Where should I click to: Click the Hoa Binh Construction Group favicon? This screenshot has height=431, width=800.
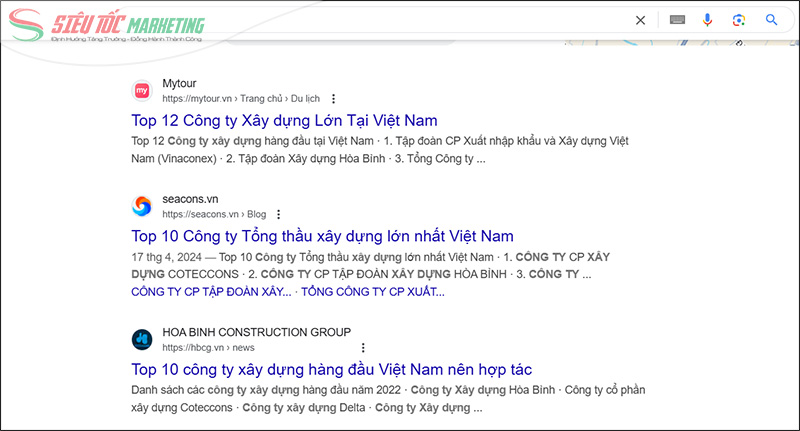pos(142,339)
